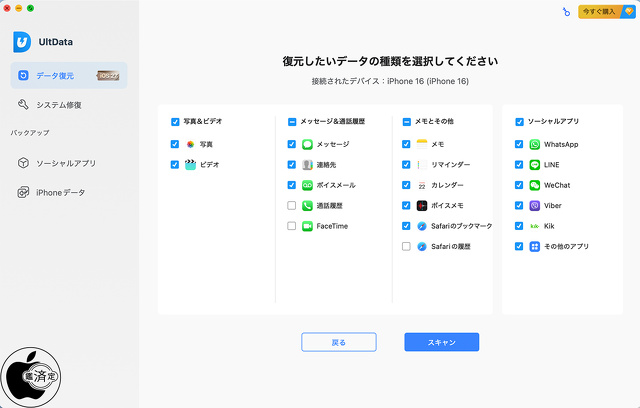Click the LINE app icon
Image resolution: width=640 pixels, height=408 pixels.
[535, 165]
